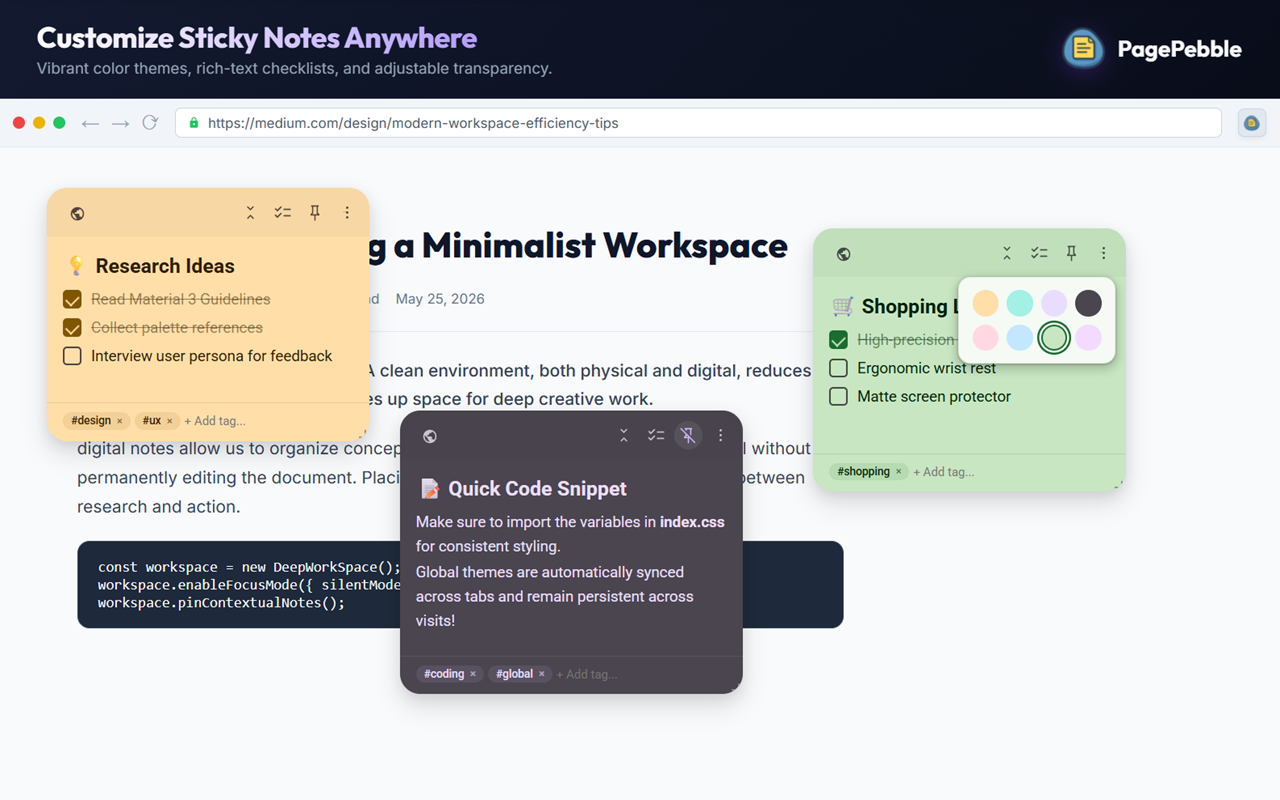Select the selected green color swatch

tap(1054, 337)
